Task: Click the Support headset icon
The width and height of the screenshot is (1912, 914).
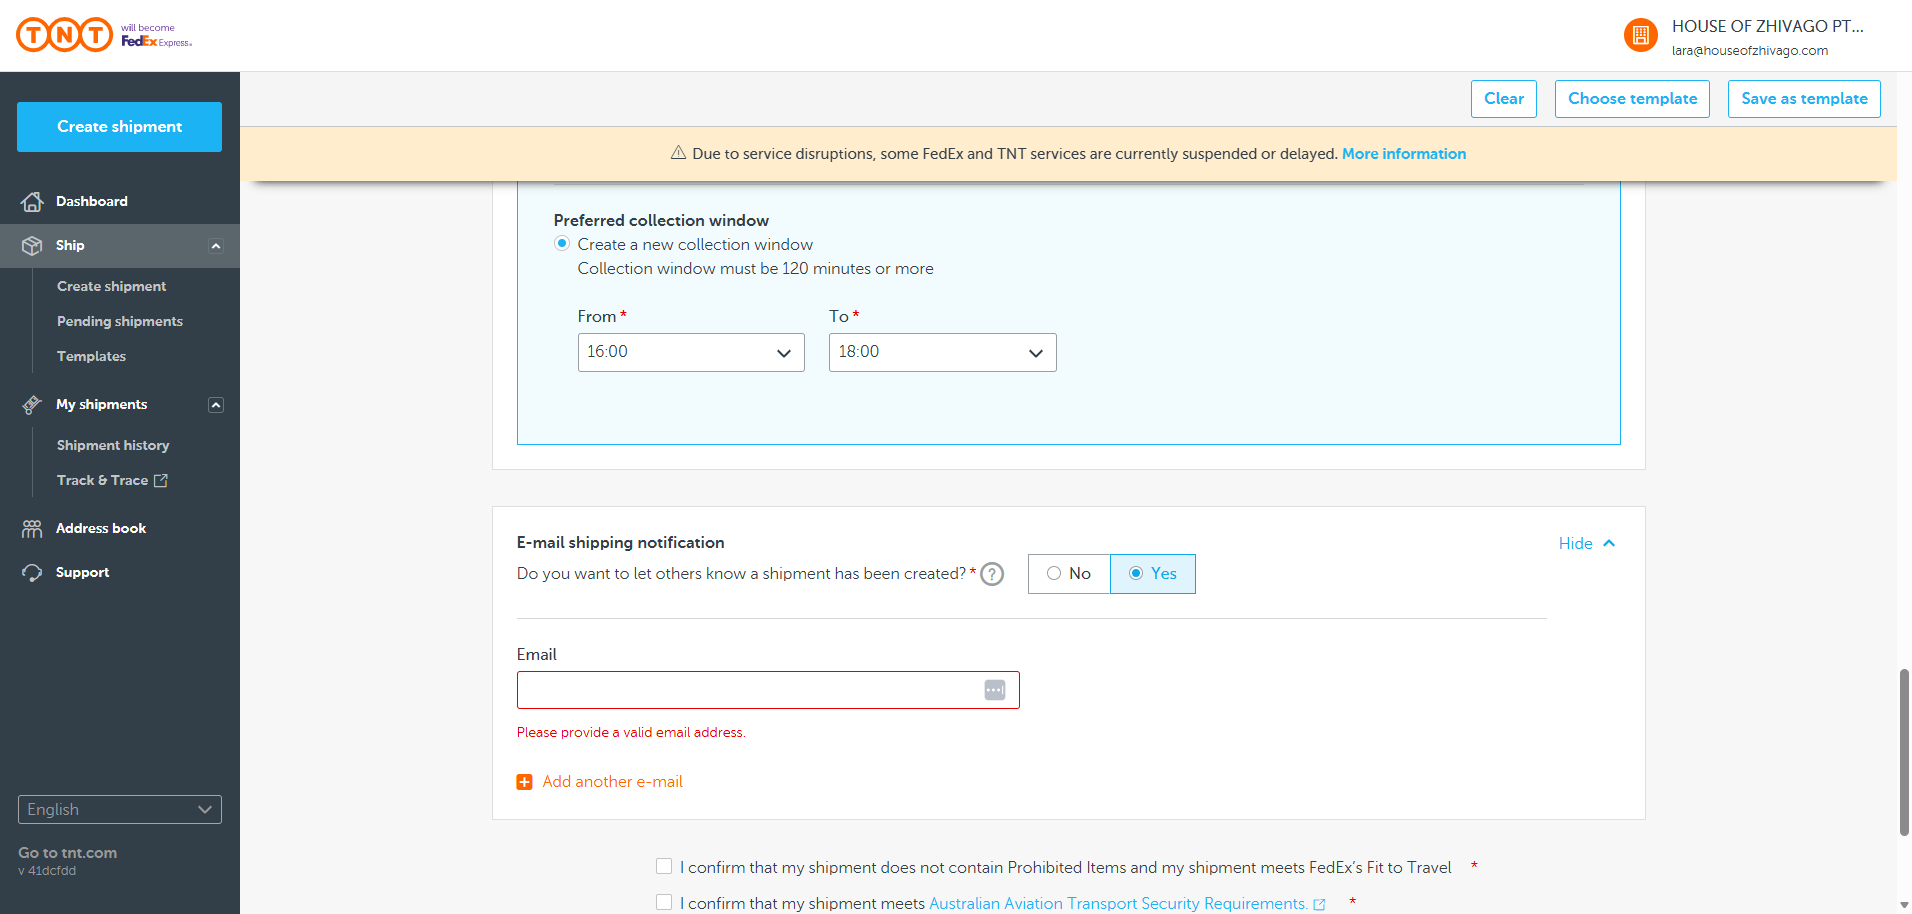Action: pos(32,573)
